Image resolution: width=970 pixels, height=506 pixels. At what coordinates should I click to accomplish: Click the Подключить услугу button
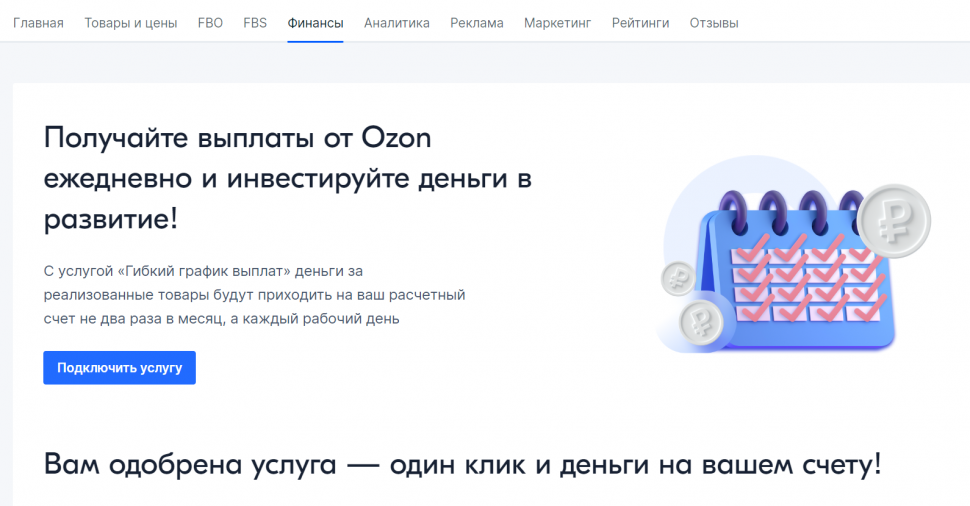point(119,367)
